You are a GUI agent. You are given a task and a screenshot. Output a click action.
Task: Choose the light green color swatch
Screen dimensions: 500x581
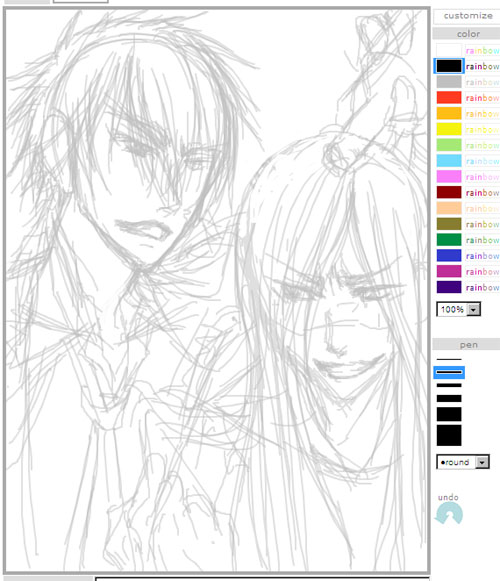pos(448,145)
